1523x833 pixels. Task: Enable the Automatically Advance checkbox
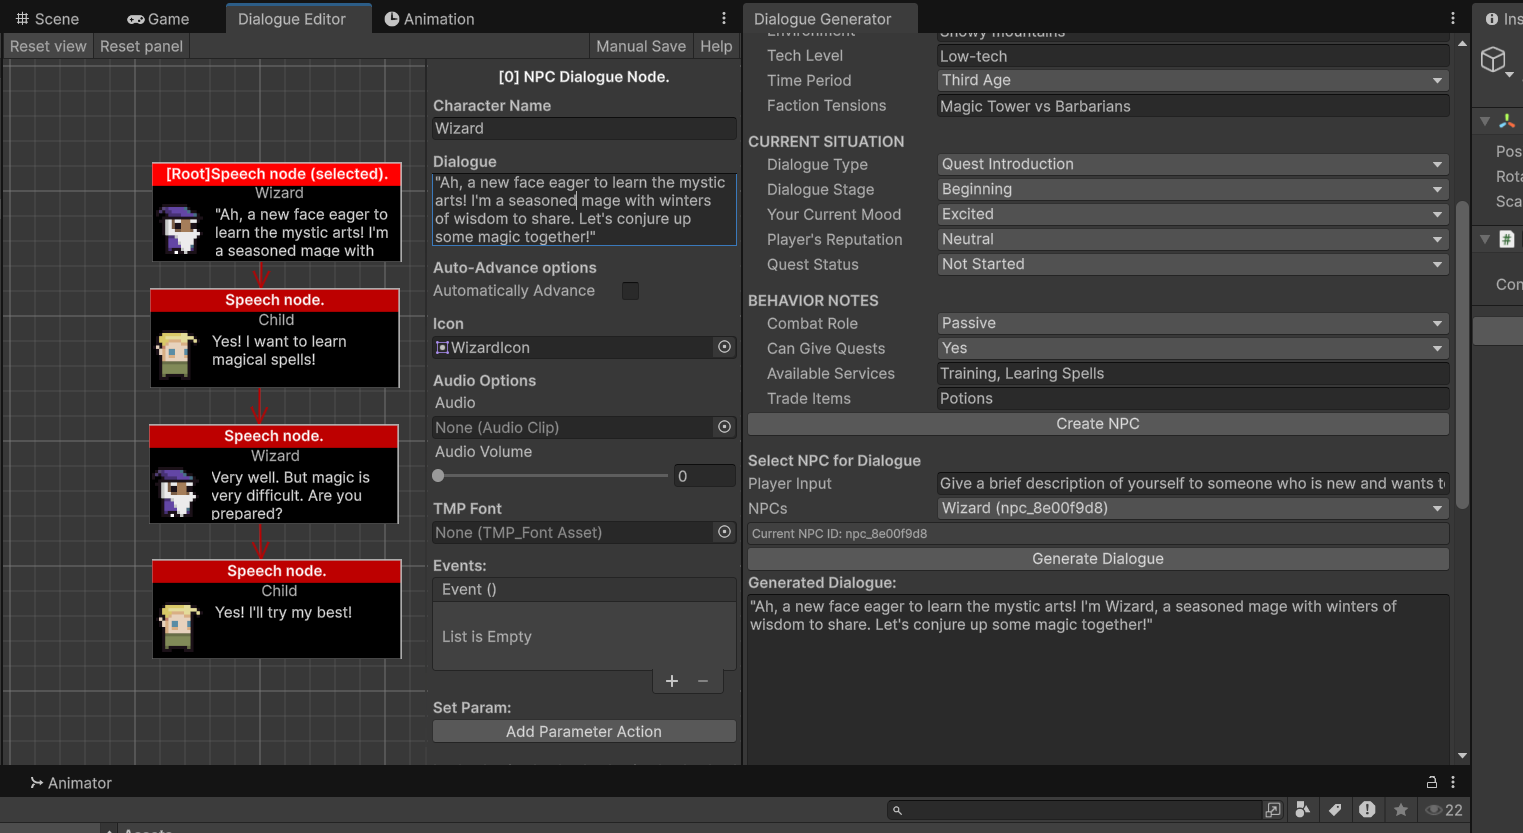pyautogui.click(x=630, y=291)
